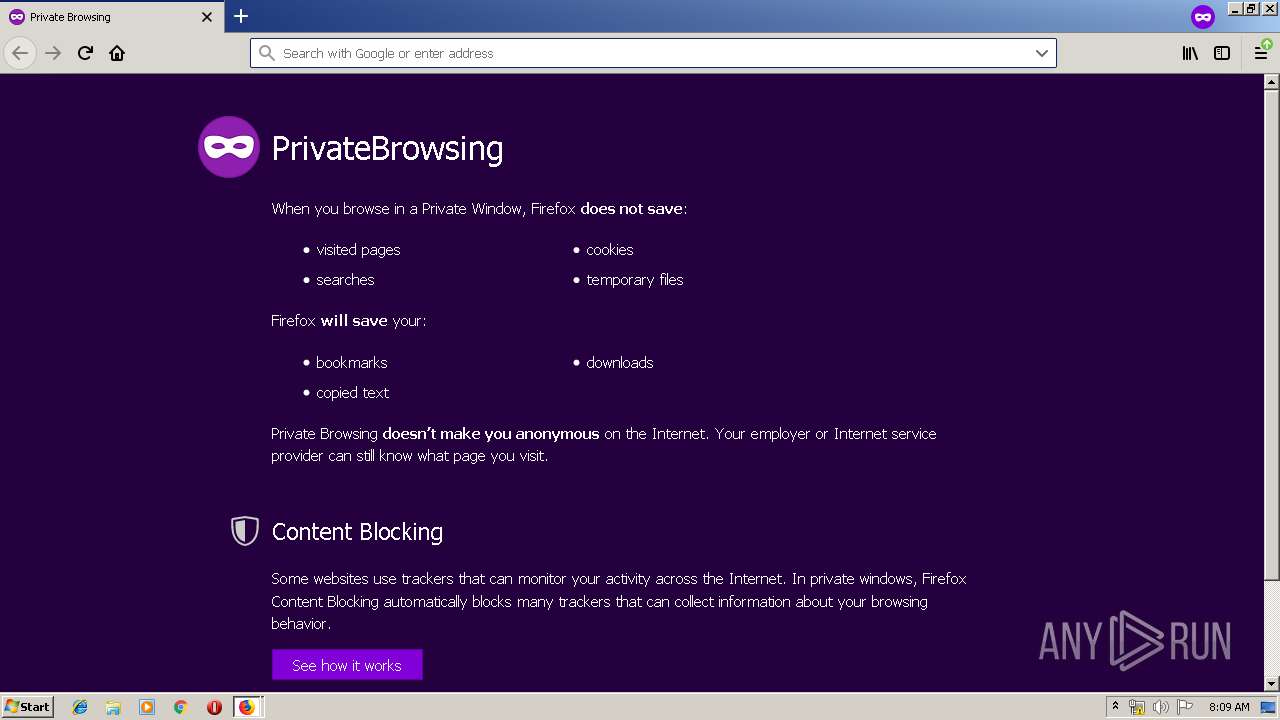Click the 8:09 AM system clock
The width and height of the screenshot is (1280, 720).
pyautogui.click(x=1229, y=707)
